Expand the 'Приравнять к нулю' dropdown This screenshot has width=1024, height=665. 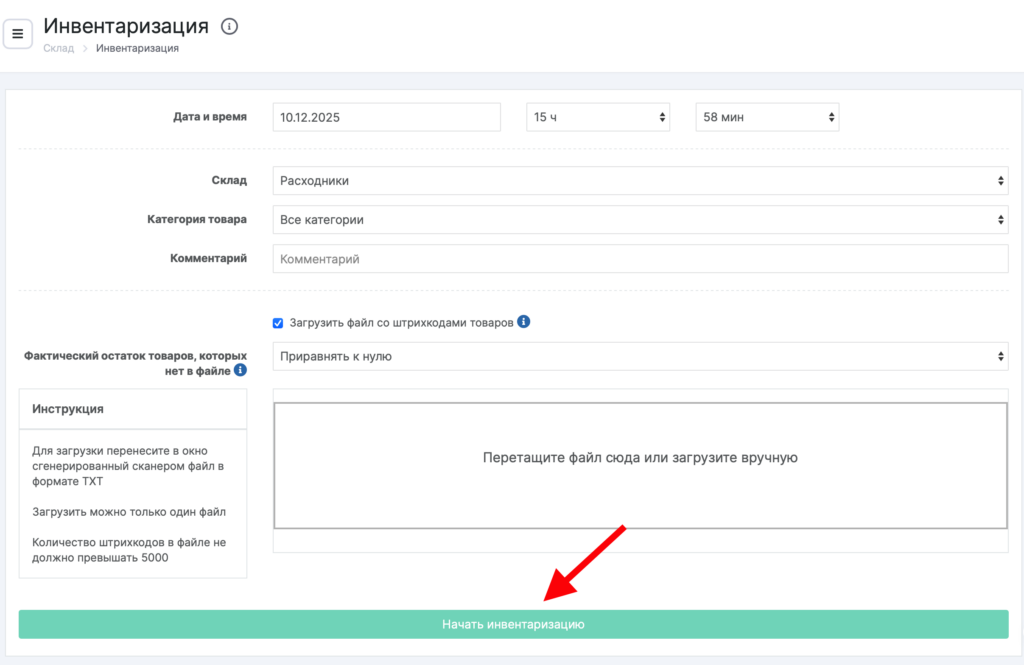pyautogui.click(x=640, y=356)
